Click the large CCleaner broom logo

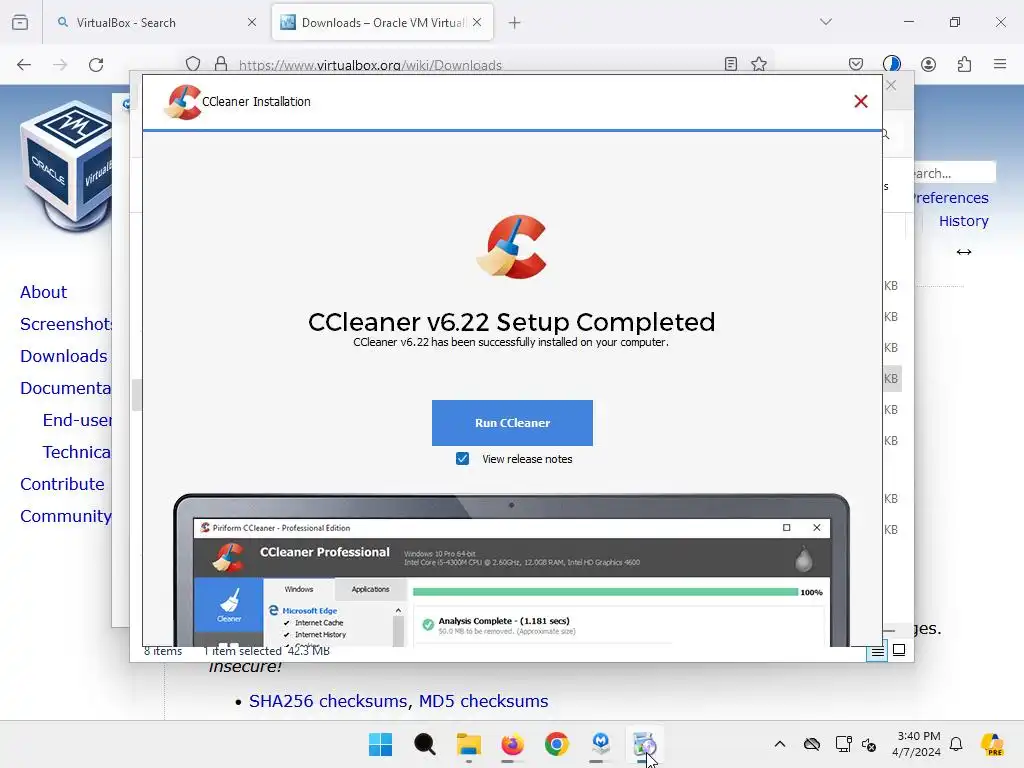tap(512, 246)
